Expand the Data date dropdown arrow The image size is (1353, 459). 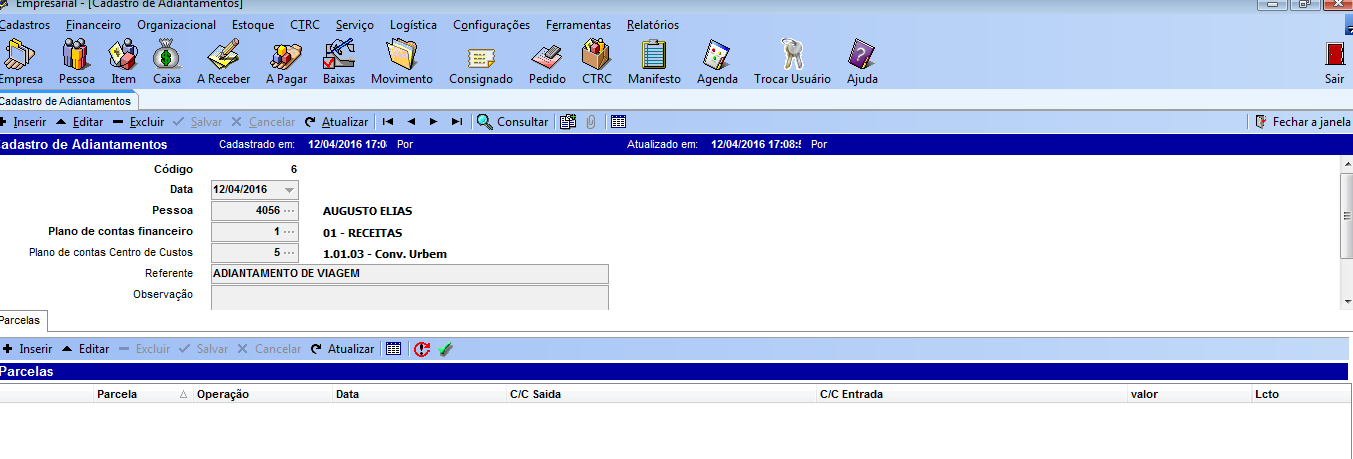289,190
